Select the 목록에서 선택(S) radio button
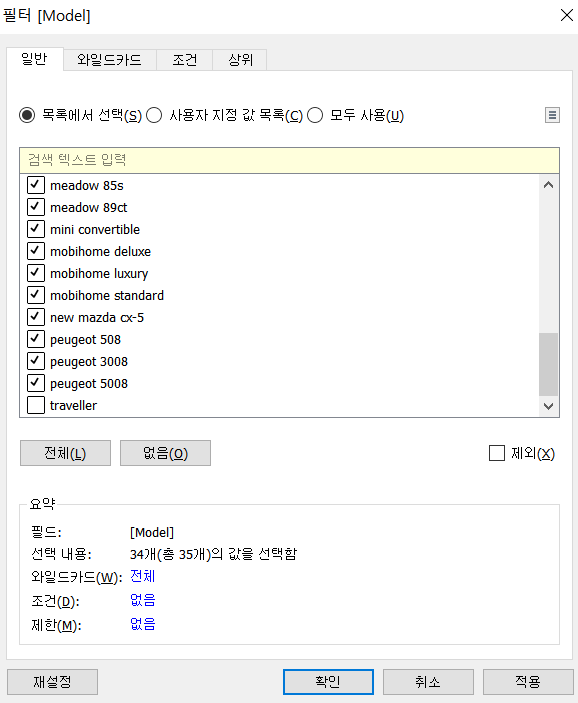Viewport: 578px width, 703px height. coord(27,115)
